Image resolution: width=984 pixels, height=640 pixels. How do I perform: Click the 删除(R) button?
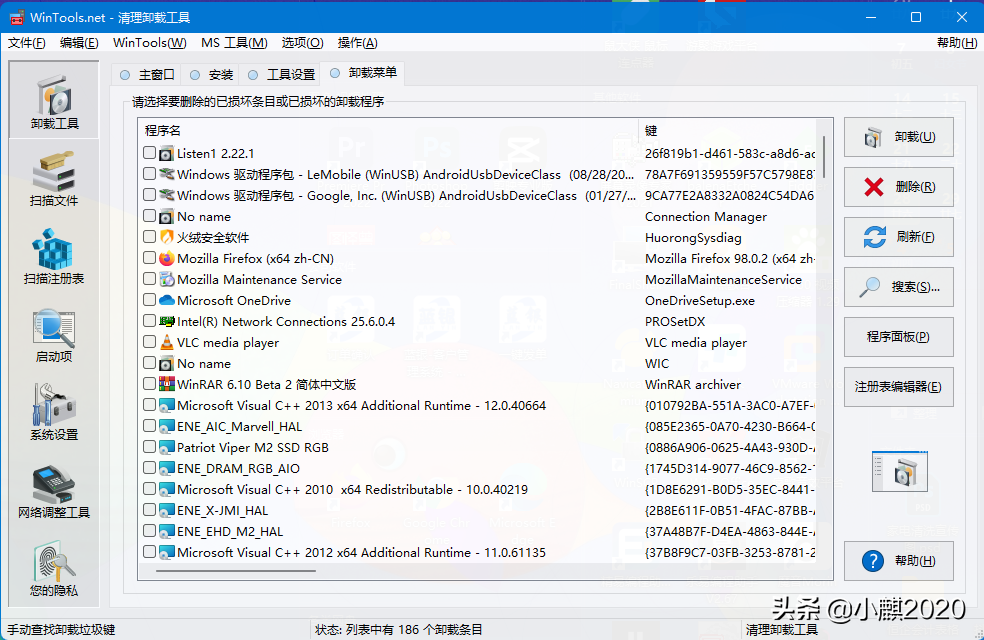[899, 186]
